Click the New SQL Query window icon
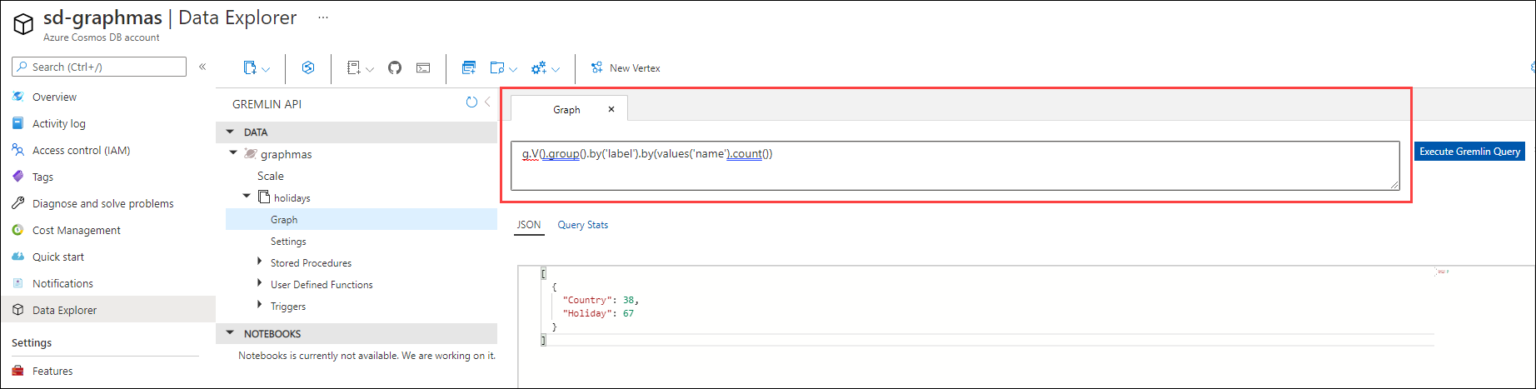This screenshot has width=1536, height=389. [468, 68]
